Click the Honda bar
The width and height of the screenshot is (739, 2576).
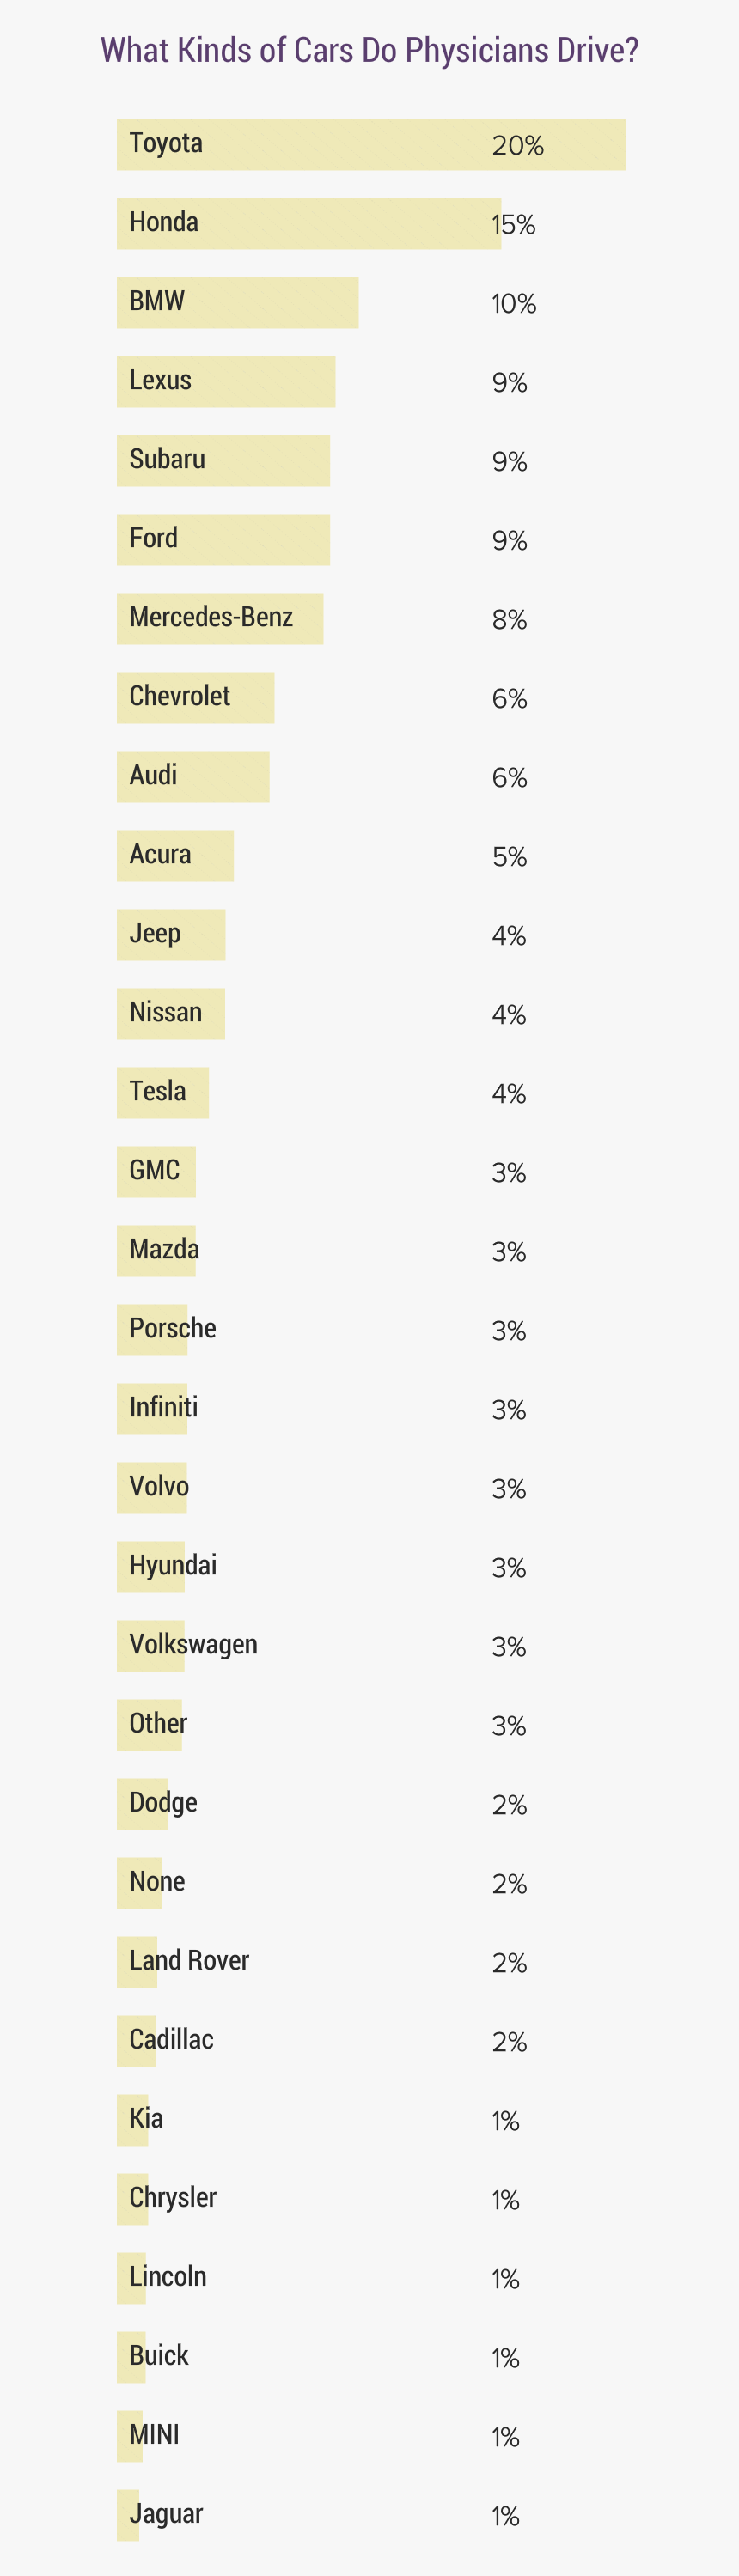309,224
